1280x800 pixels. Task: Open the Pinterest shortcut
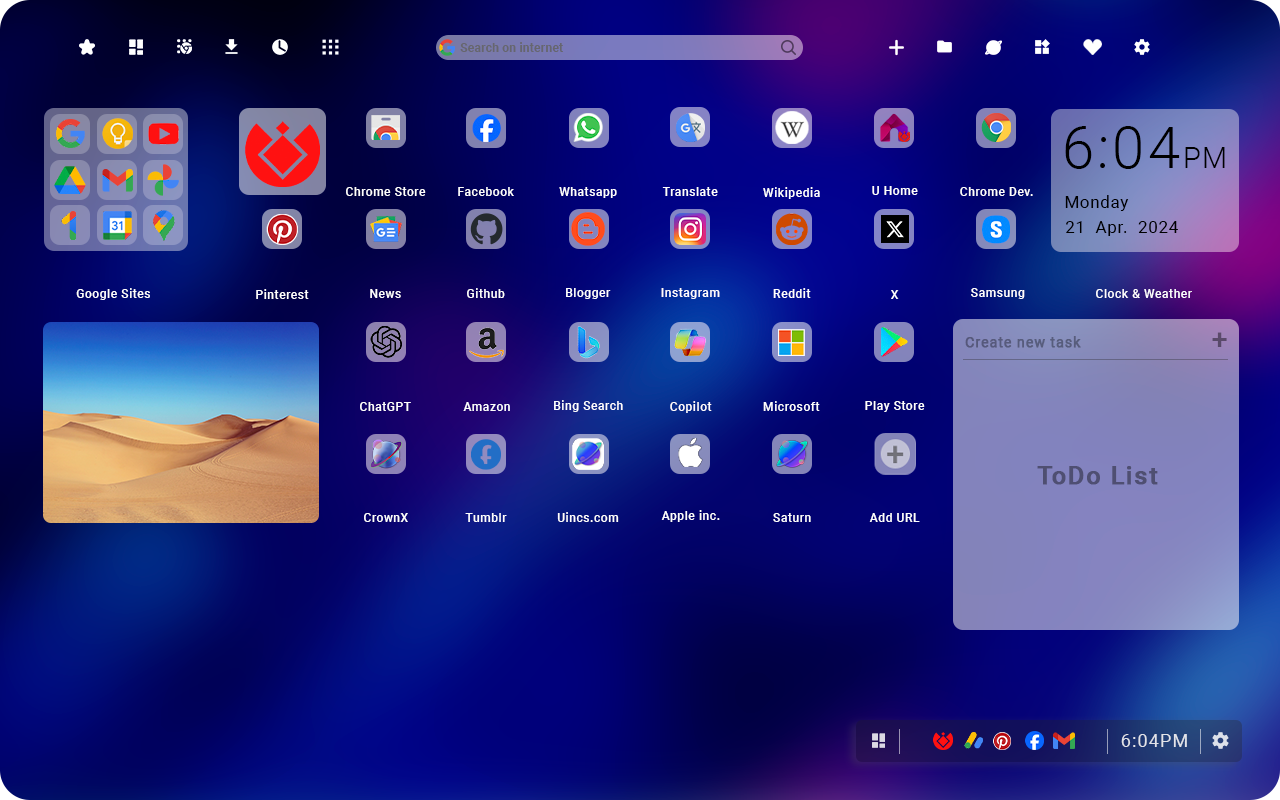point(282,229)
